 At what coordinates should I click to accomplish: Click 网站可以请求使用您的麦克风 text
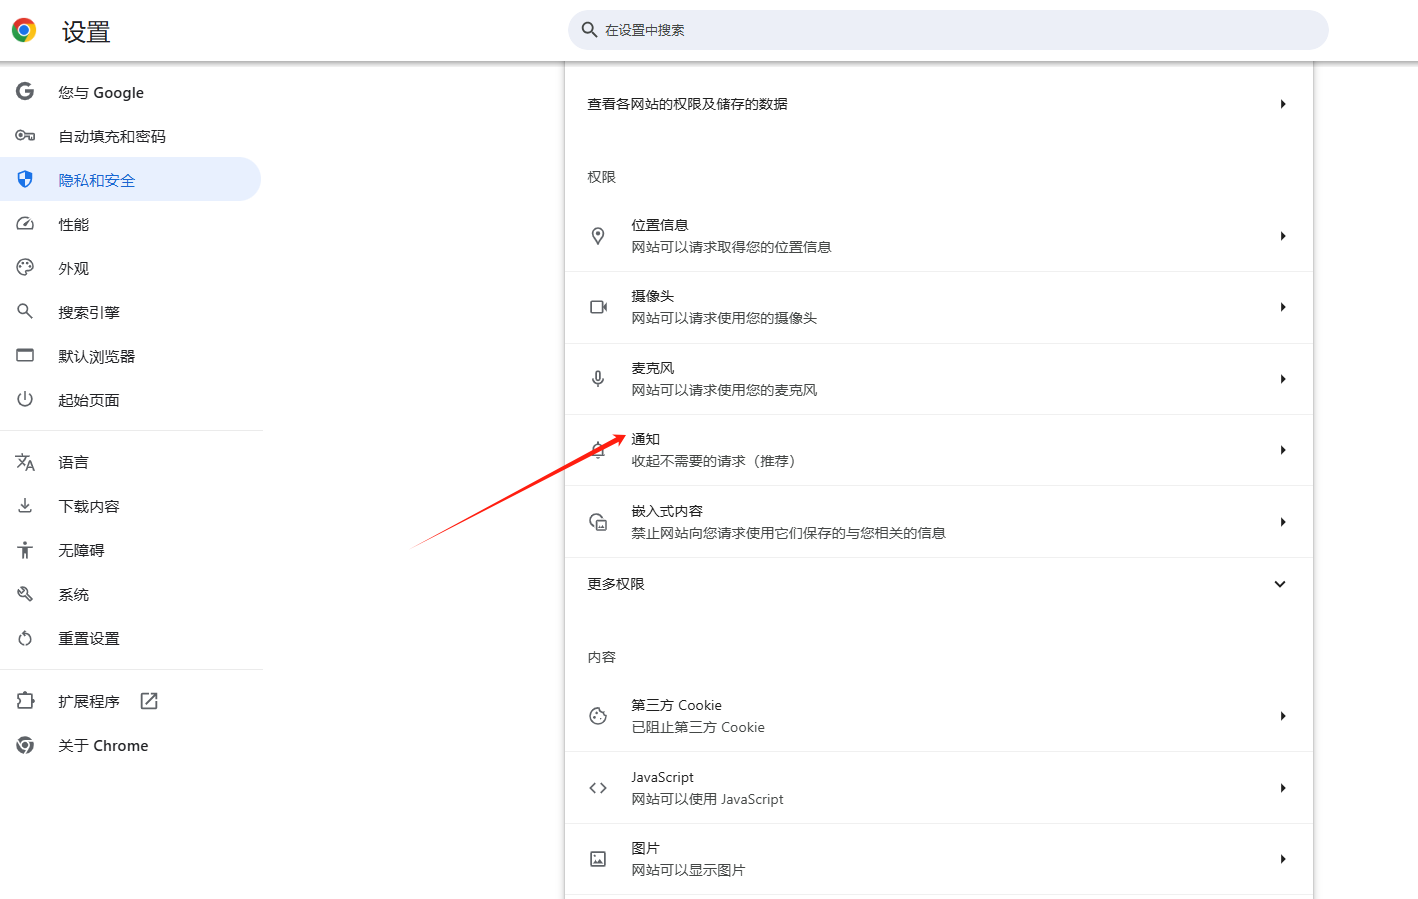[x=724, y=390]
